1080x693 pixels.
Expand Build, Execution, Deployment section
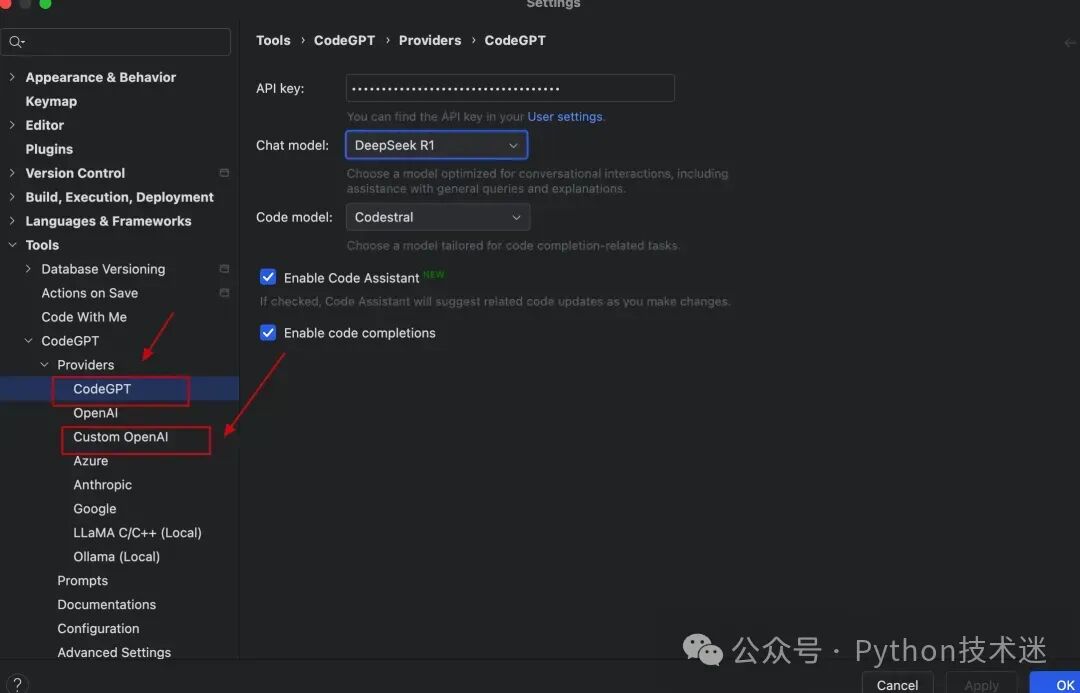(x=12, y=197)
